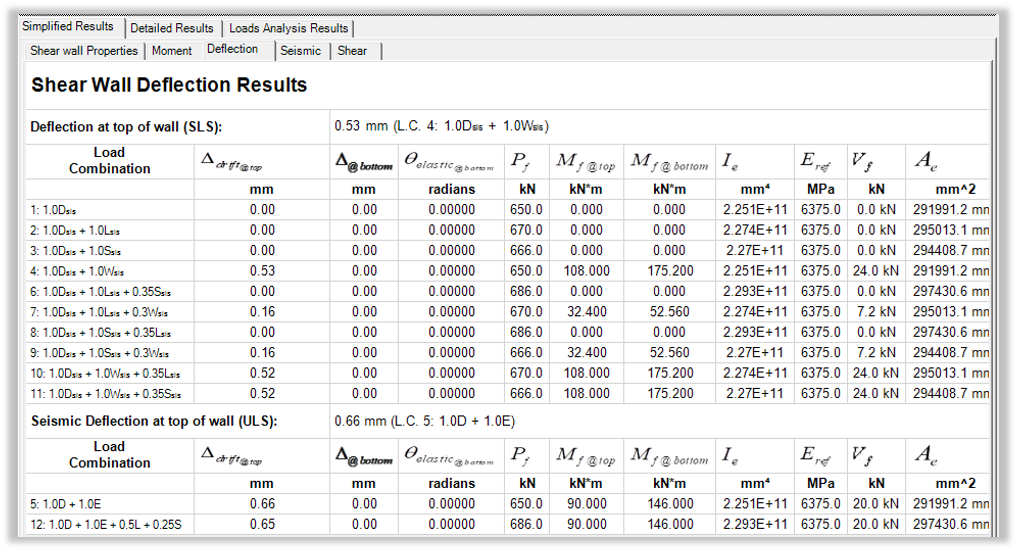Click the 175.200 moment value in row 11

click(669, 393)
